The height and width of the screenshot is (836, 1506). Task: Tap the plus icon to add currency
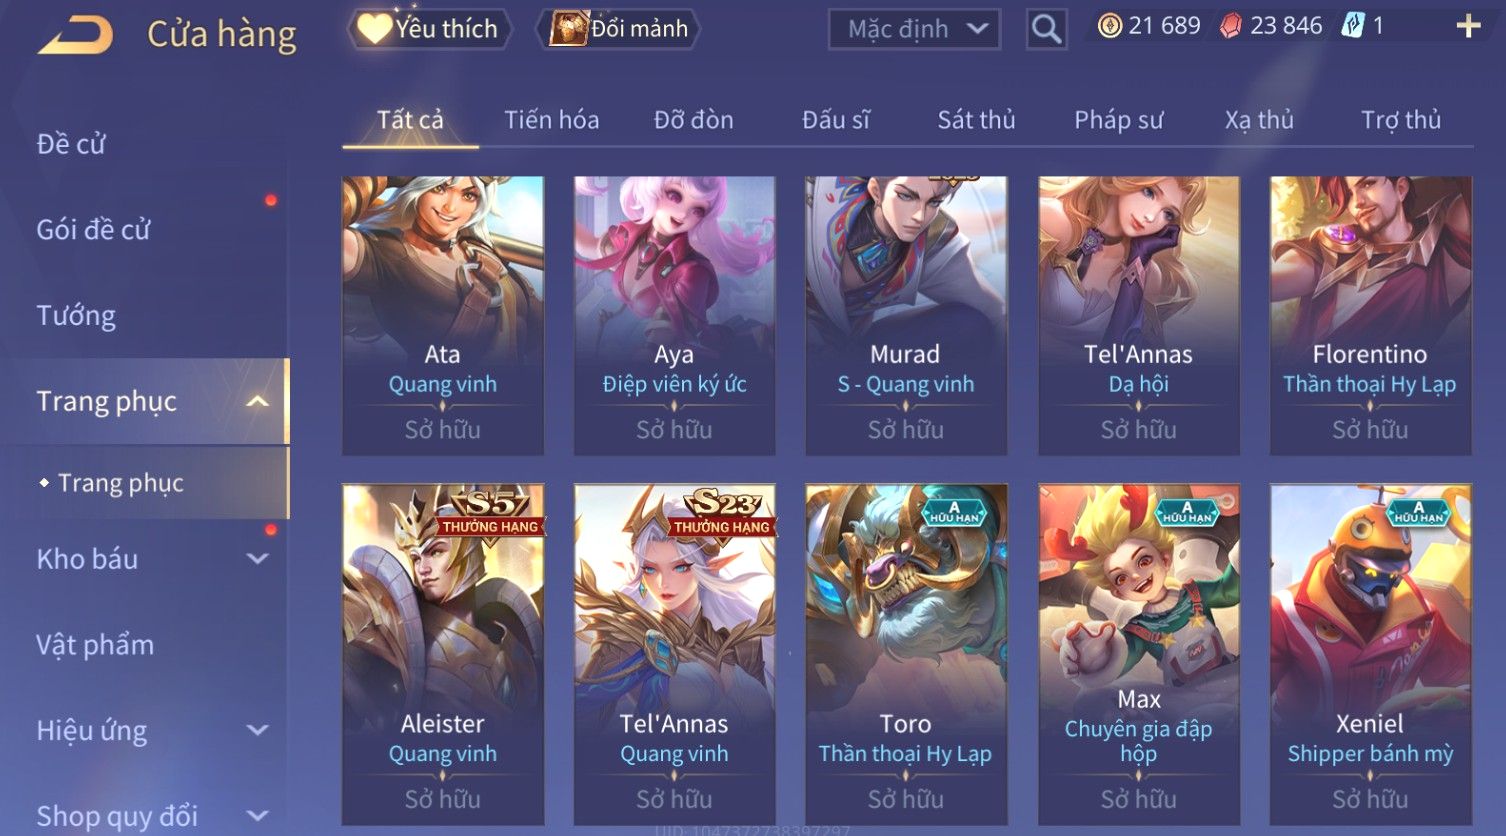[1468, 26]
